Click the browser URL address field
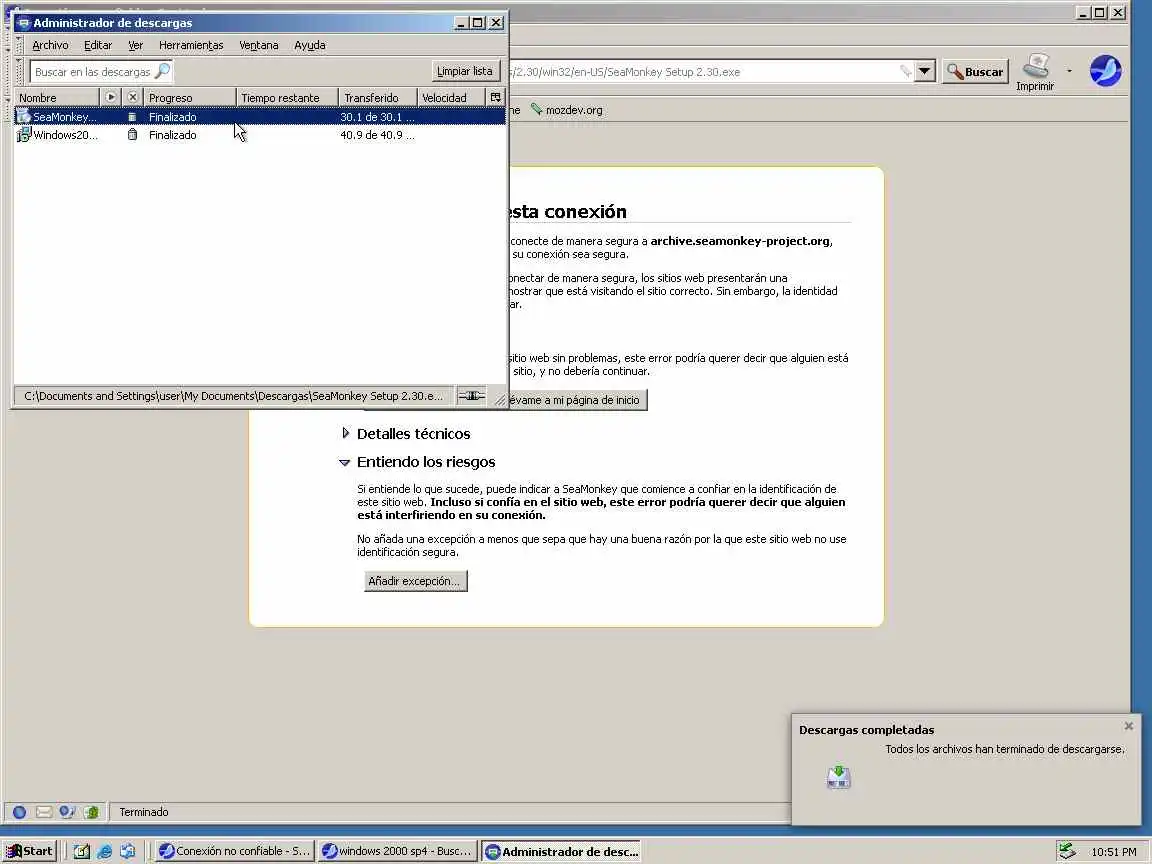1152x864 pixels. click(x=702, y=71)
